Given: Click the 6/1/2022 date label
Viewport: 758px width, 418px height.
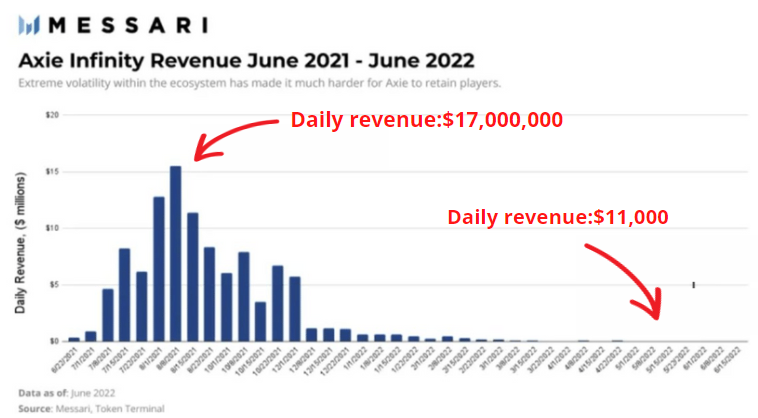Looking at the screenshot, I should (x=696, y=358).
